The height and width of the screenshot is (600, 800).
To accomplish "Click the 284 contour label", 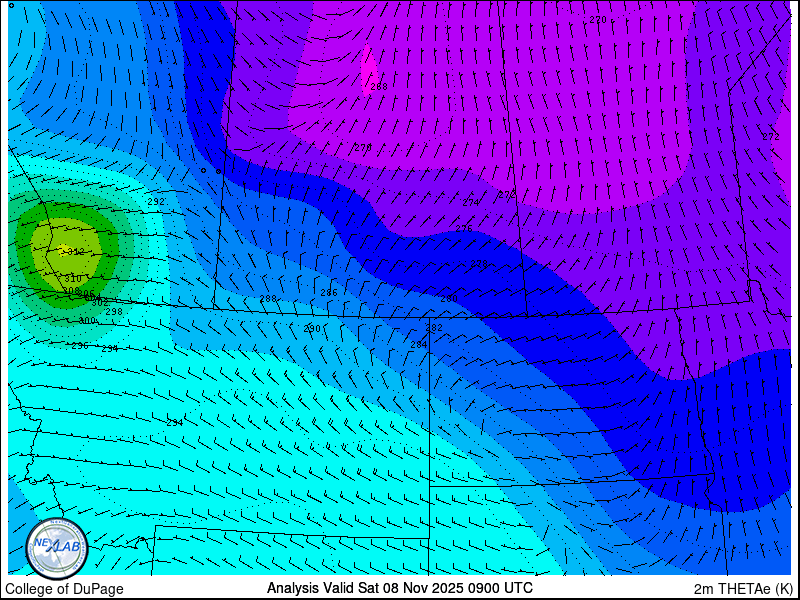I will coord(419,345).
